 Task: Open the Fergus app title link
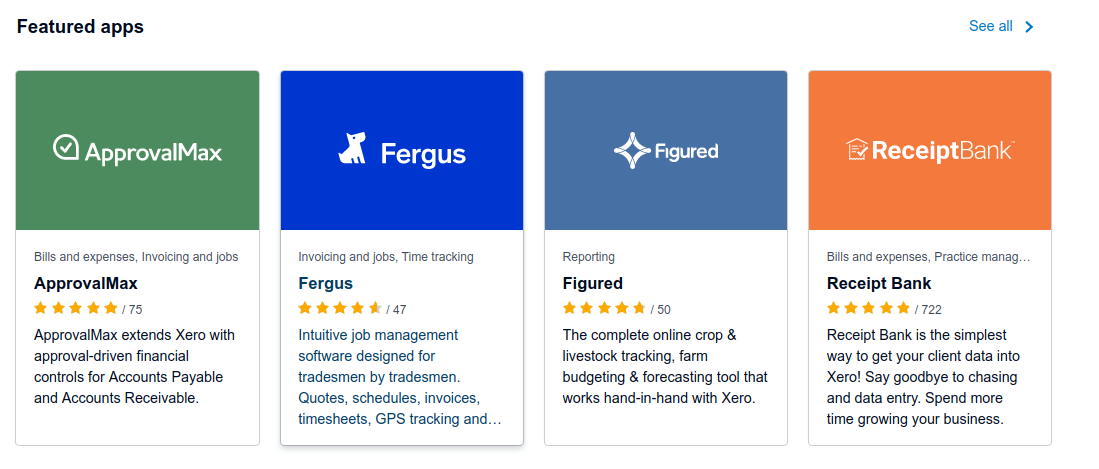(x=326, y=283)
